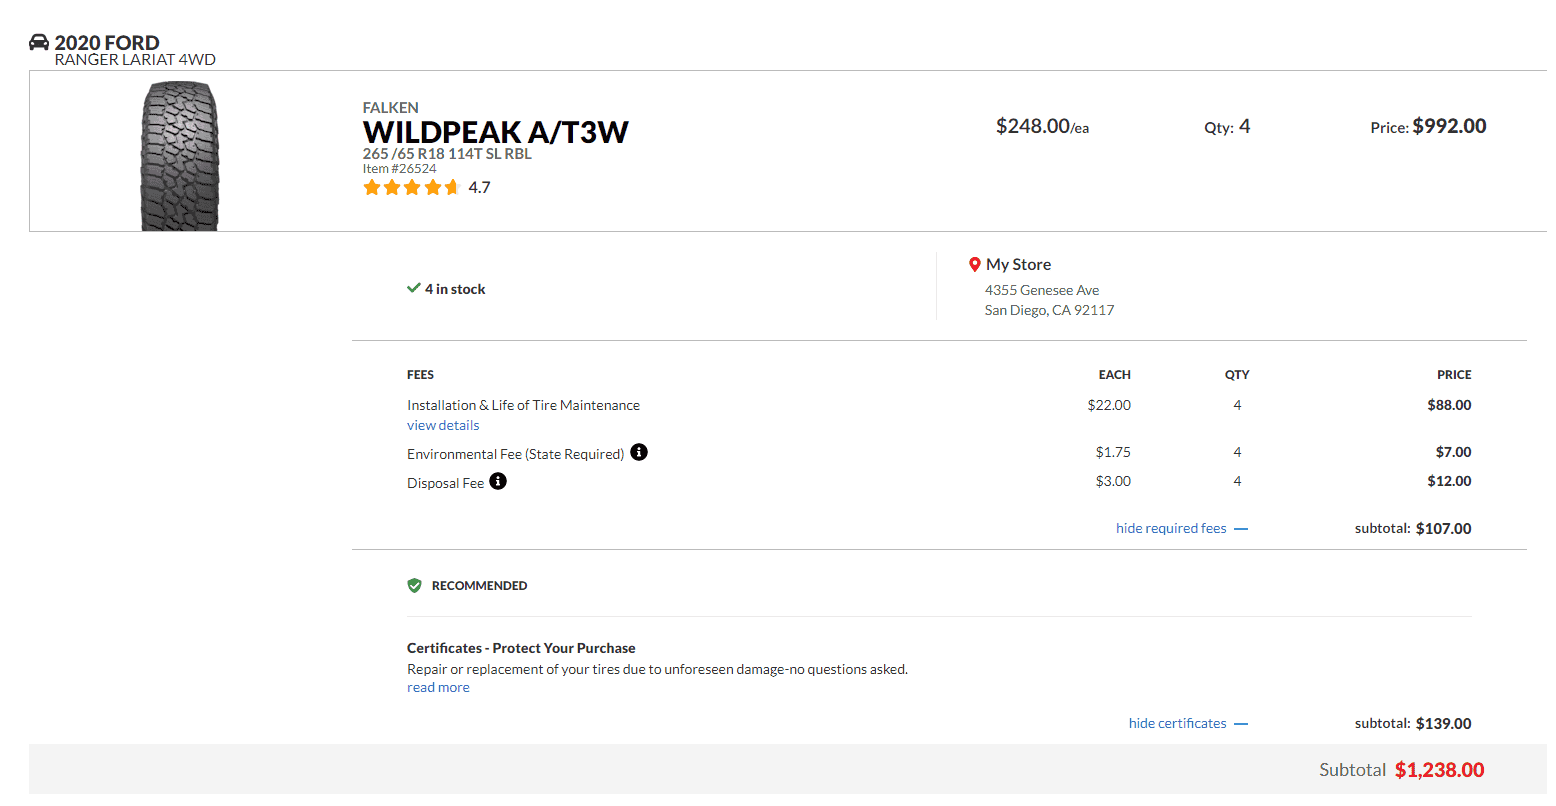This screenshot has width=1556, height=806.
Task: Click the PRICE column header
Action: (1454, 375)
